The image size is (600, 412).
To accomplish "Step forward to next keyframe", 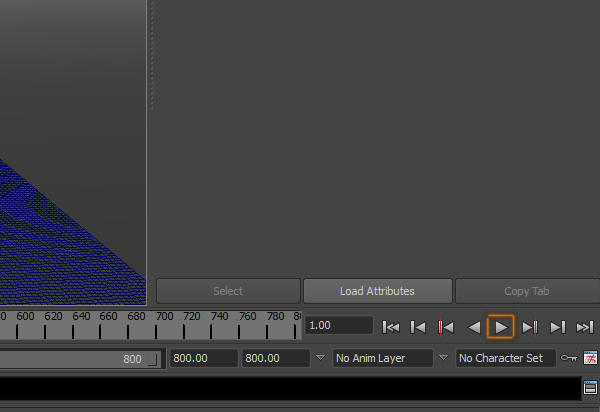I will (530, 327).
